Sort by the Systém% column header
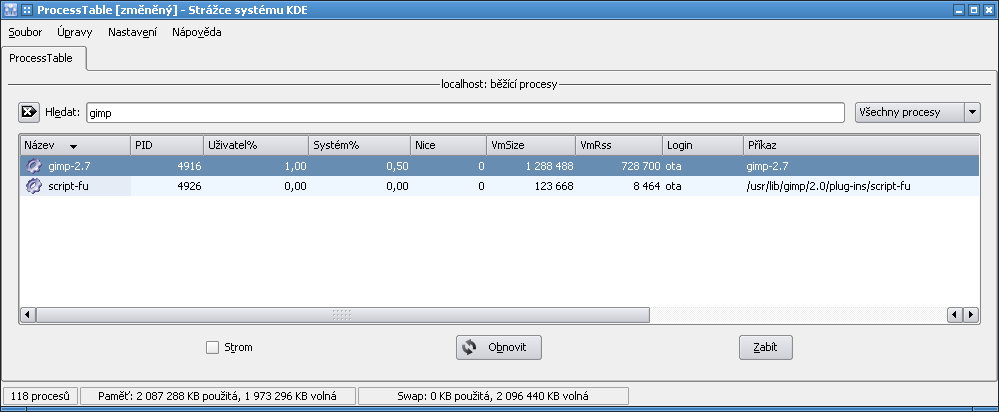 359,146
